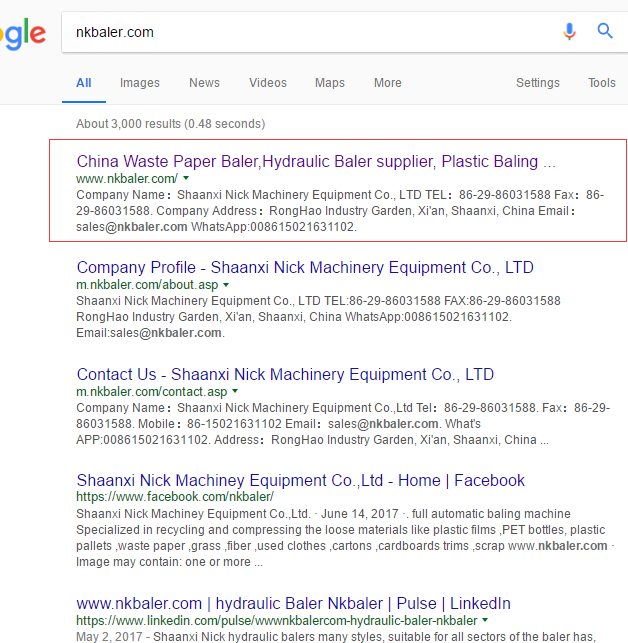Screen dimensions: 628x643
Task: Click the May 2, 2017 LinkedIn snippet text
Action: pyautogui.click(x=336, y=637)
